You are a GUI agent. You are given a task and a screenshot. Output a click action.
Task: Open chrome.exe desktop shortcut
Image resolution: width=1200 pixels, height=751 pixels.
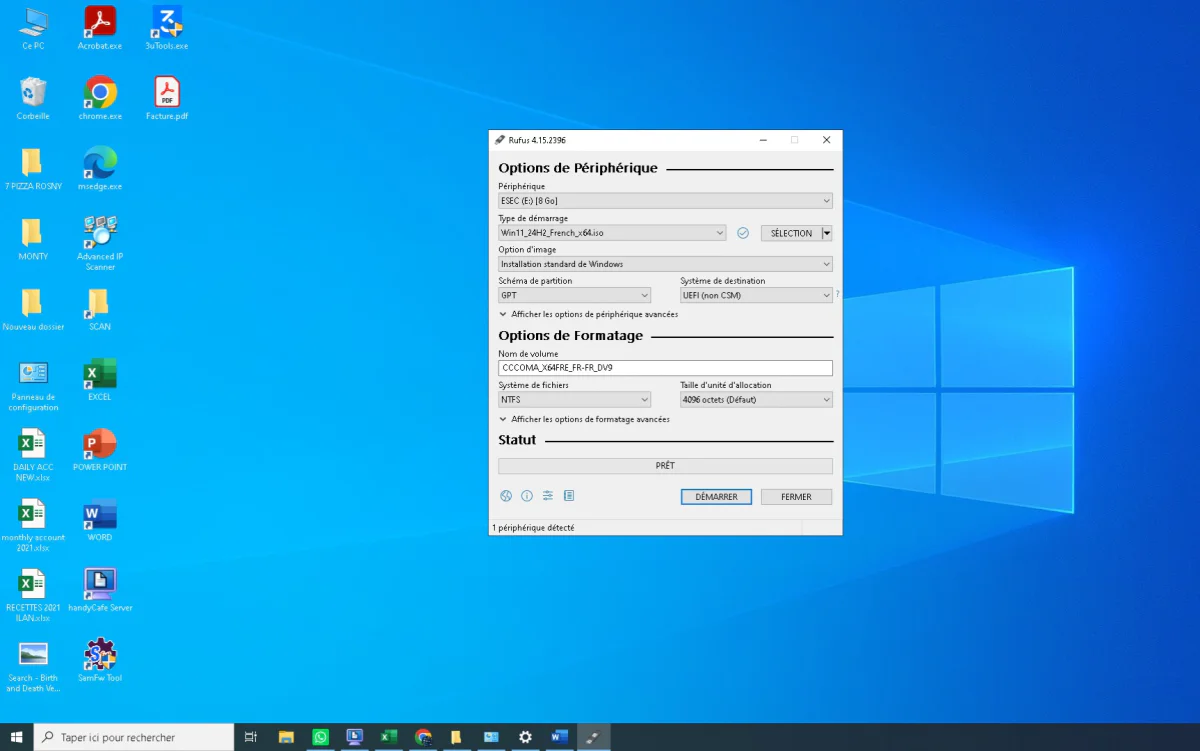pyautogui.click(x=100, y=98)
